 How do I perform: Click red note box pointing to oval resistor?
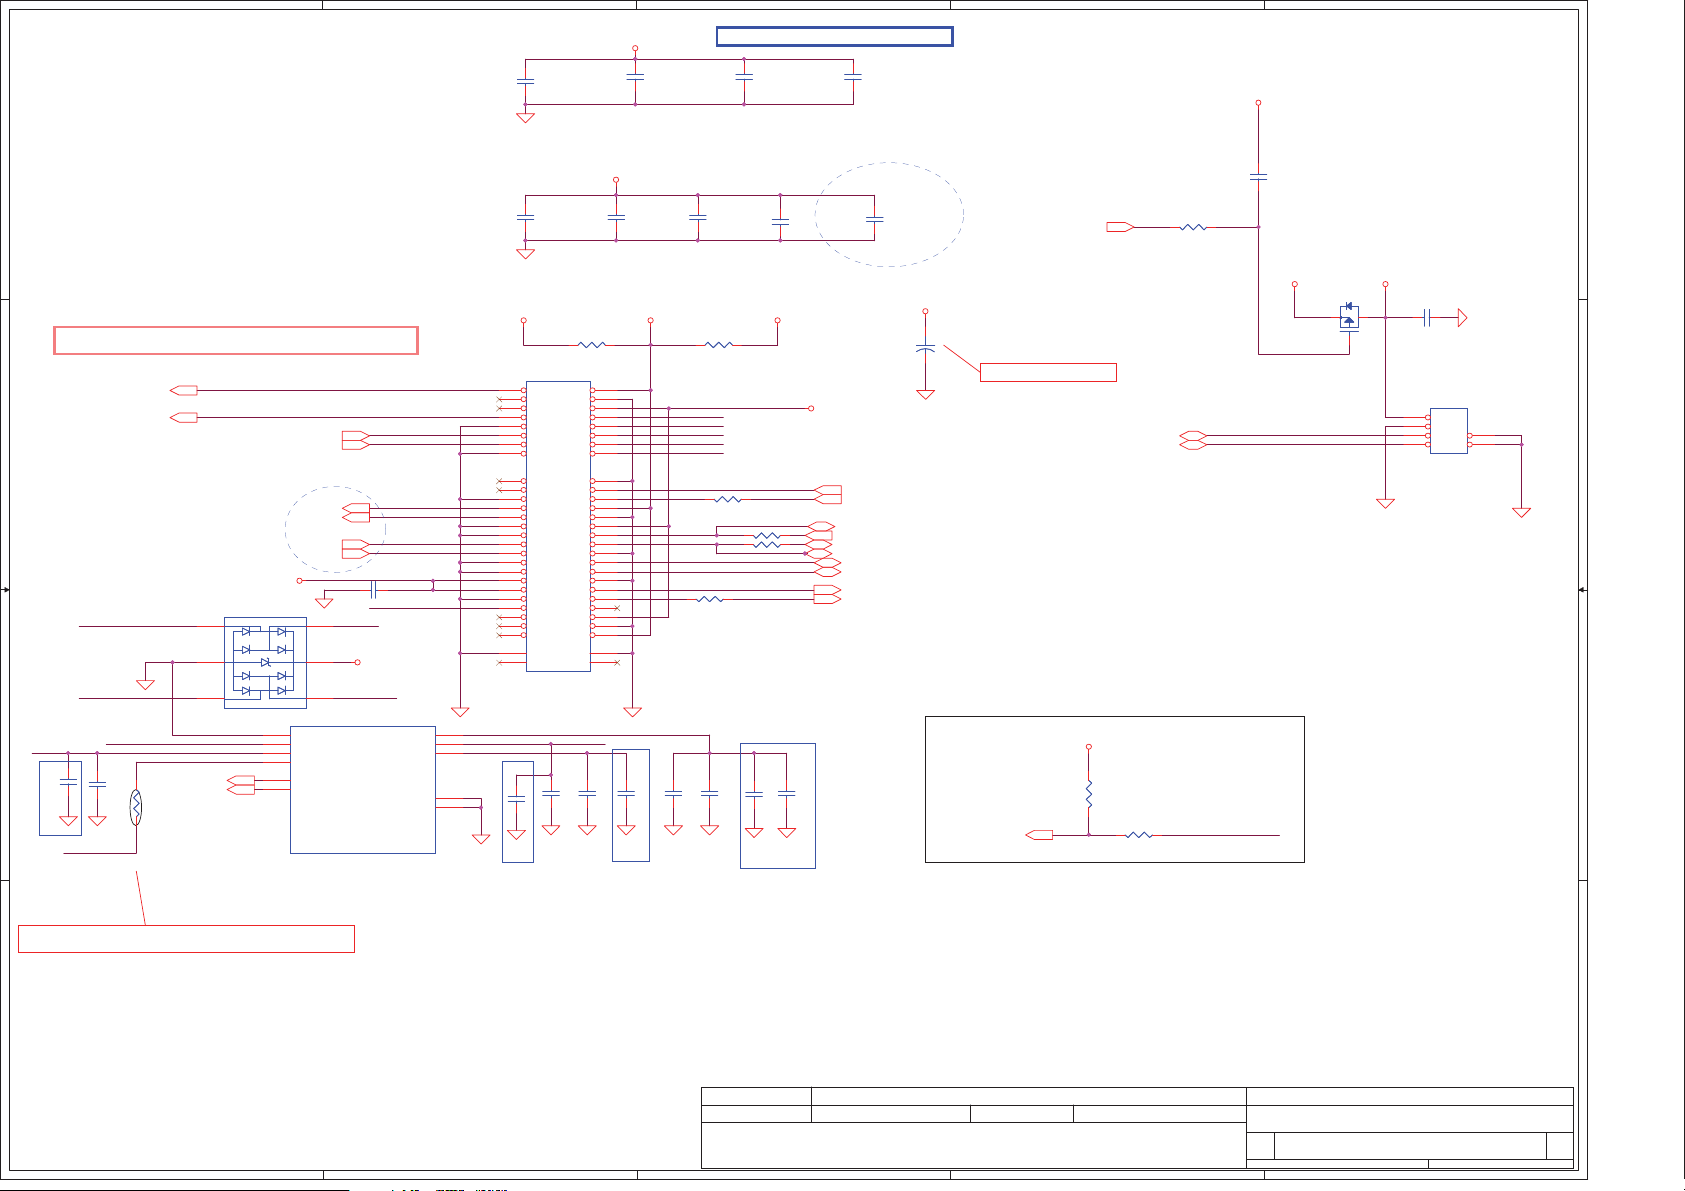(x=186, y=939)
